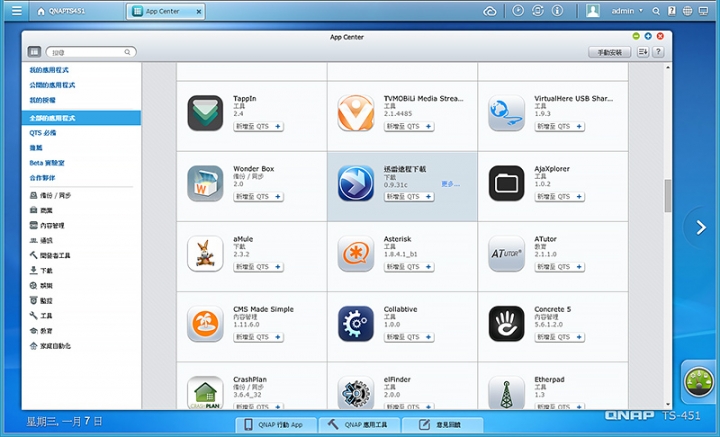This screenshot has width=720, height=437.
Task: Click the App Center search field
Action: pos(91,52)
